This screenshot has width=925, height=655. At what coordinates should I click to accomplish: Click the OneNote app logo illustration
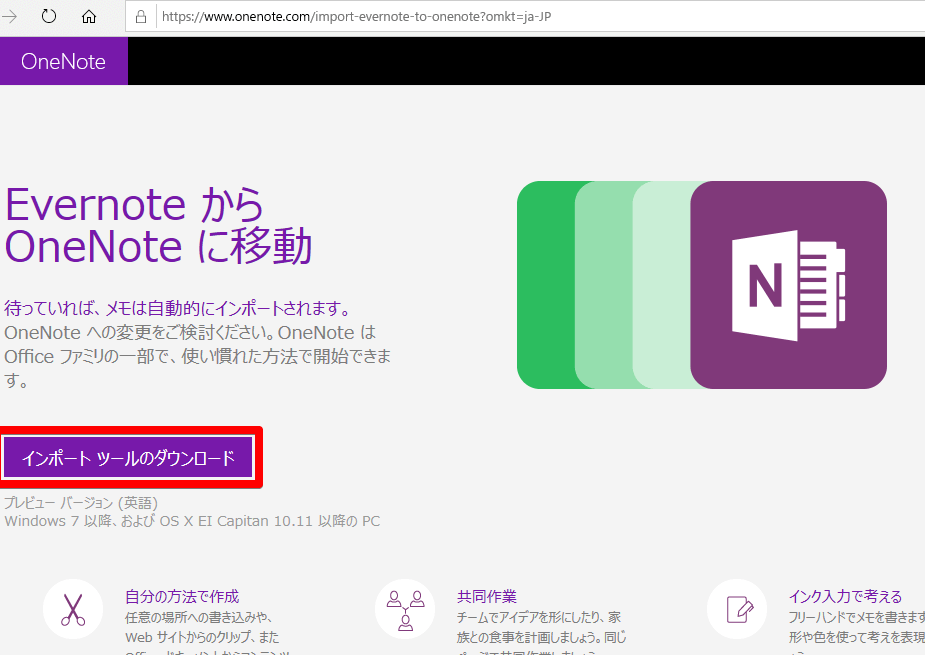pyautogui.click(x=702, y=285)
